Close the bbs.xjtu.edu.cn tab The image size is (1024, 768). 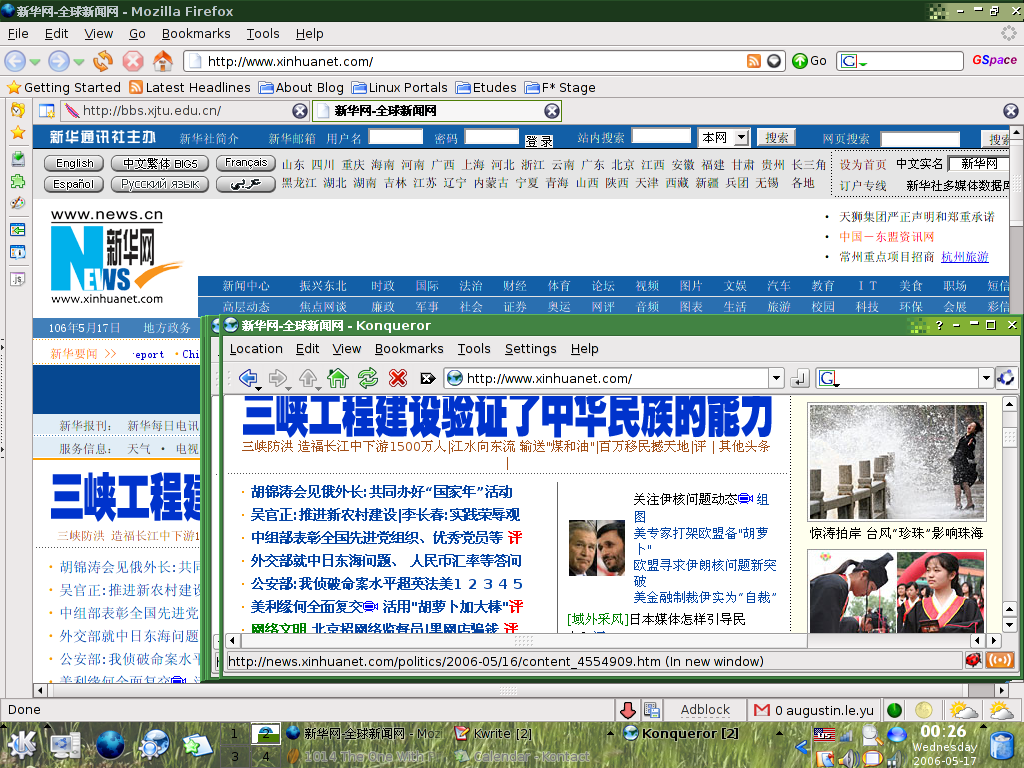[x=300, y=111]
